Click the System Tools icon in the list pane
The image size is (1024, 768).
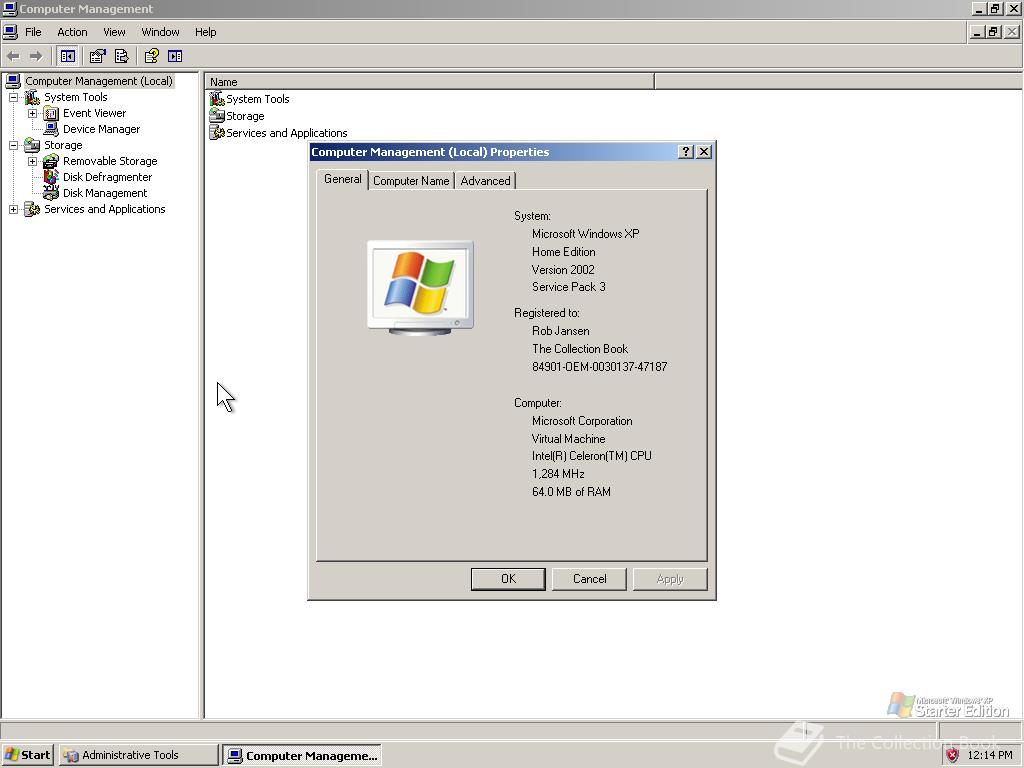click(x=217, y=99)
